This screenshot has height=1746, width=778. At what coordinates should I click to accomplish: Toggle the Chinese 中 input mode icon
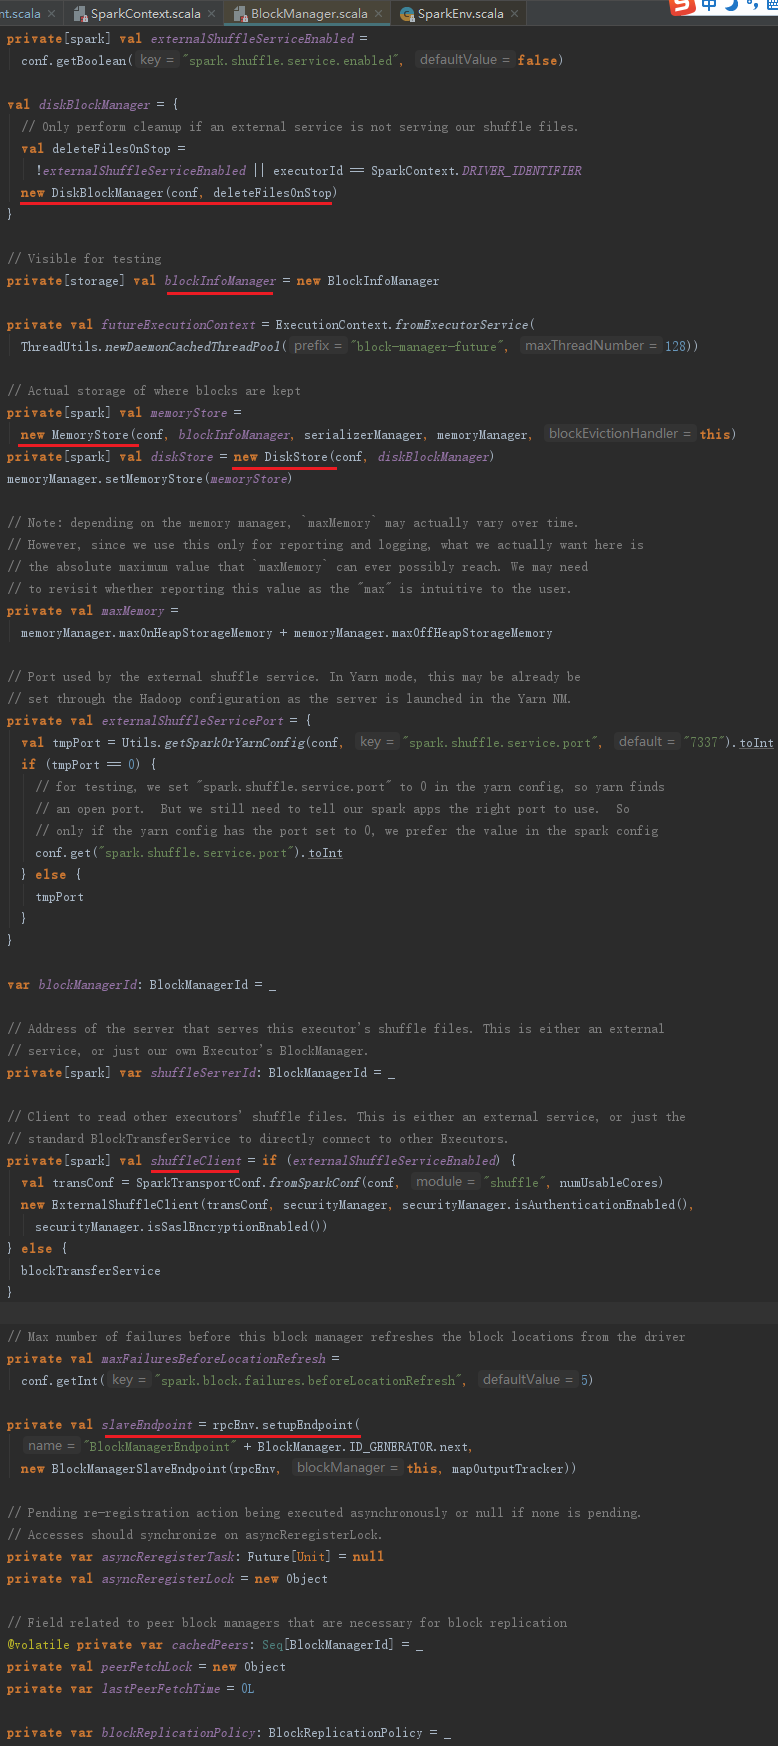pyautogui.click(x=709, y=5)
